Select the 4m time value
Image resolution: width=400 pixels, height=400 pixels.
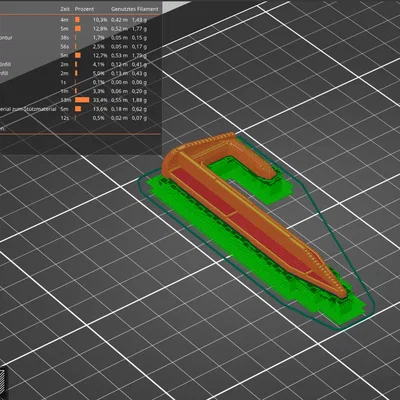coord(64,20)
